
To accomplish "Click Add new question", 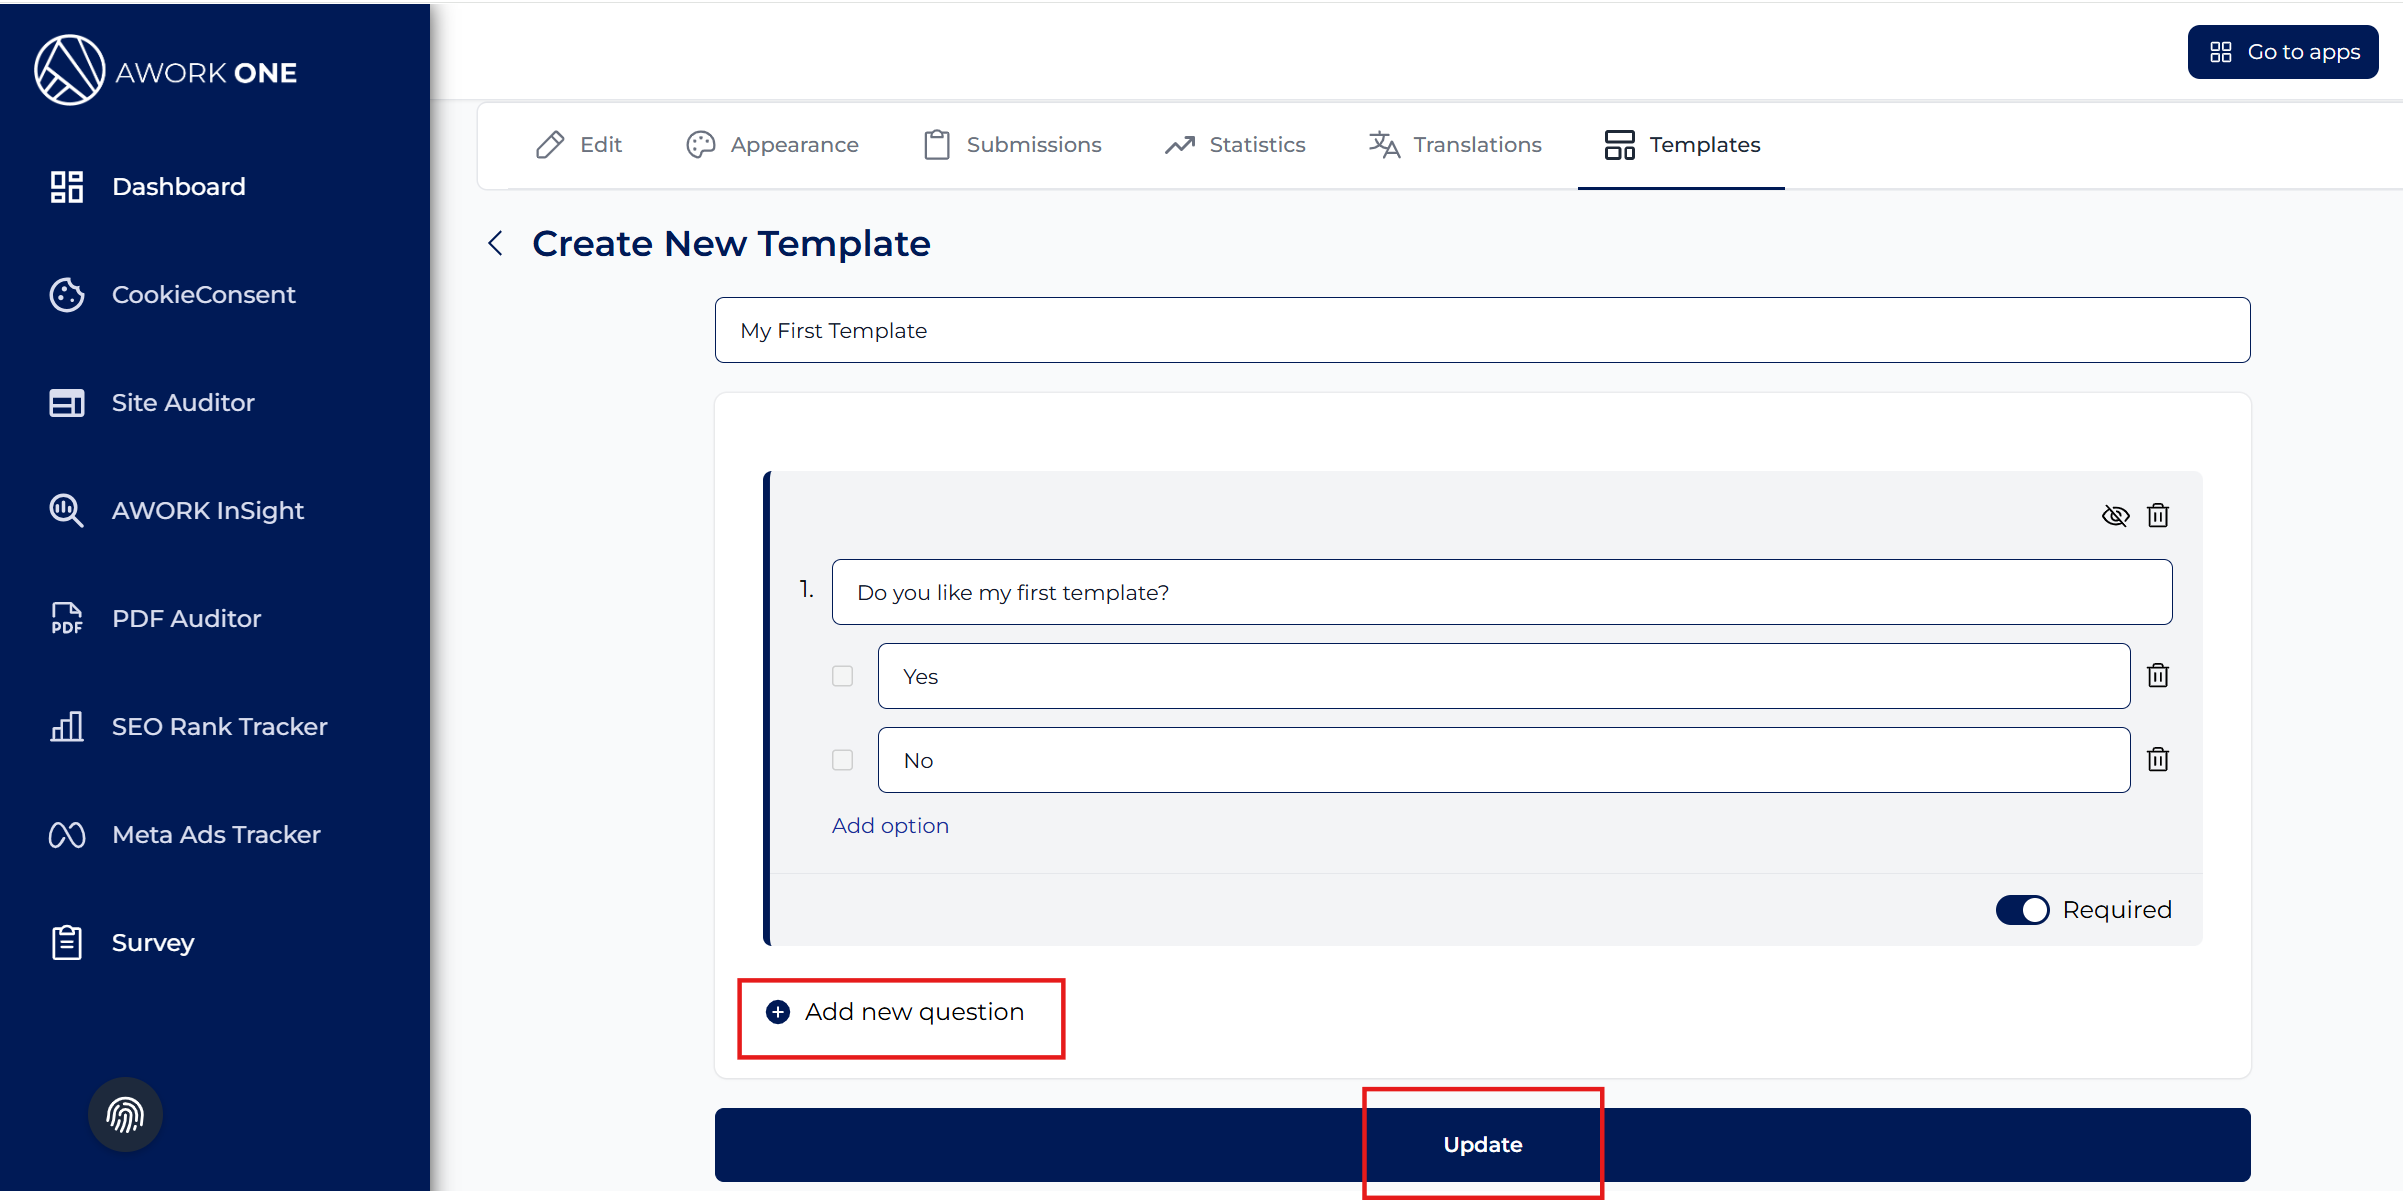I will [x=896, y=1012].
